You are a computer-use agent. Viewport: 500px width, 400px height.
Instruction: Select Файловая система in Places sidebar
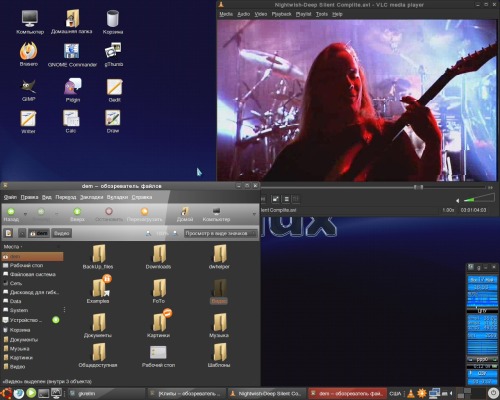(33, 274)
